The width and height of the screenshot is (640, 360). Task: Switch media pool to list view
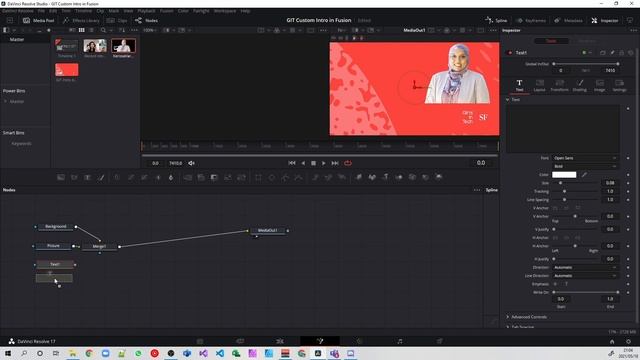[x=91, y=30]
